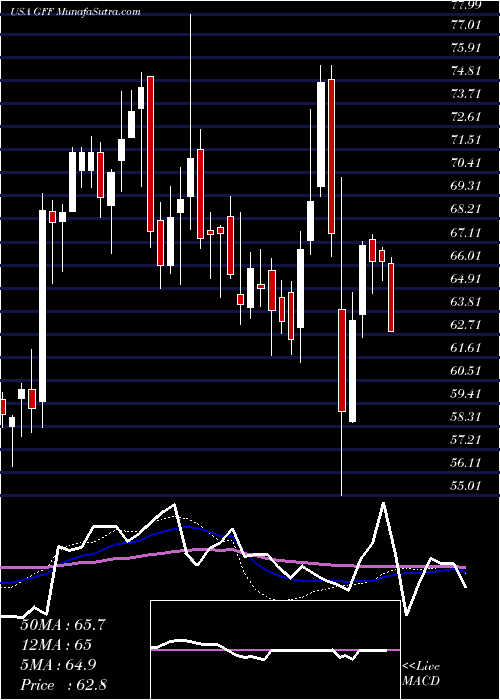The height and width of the screenshot is (700, 500).
Task: Click the 'Price : 62.8' readout
Action: tap(63, 685)
